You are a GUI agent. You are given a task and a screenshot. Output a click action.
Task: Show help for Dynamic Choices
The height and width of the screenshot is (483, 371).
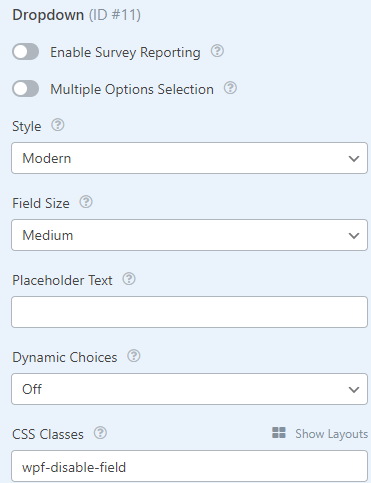pos(134,356)
